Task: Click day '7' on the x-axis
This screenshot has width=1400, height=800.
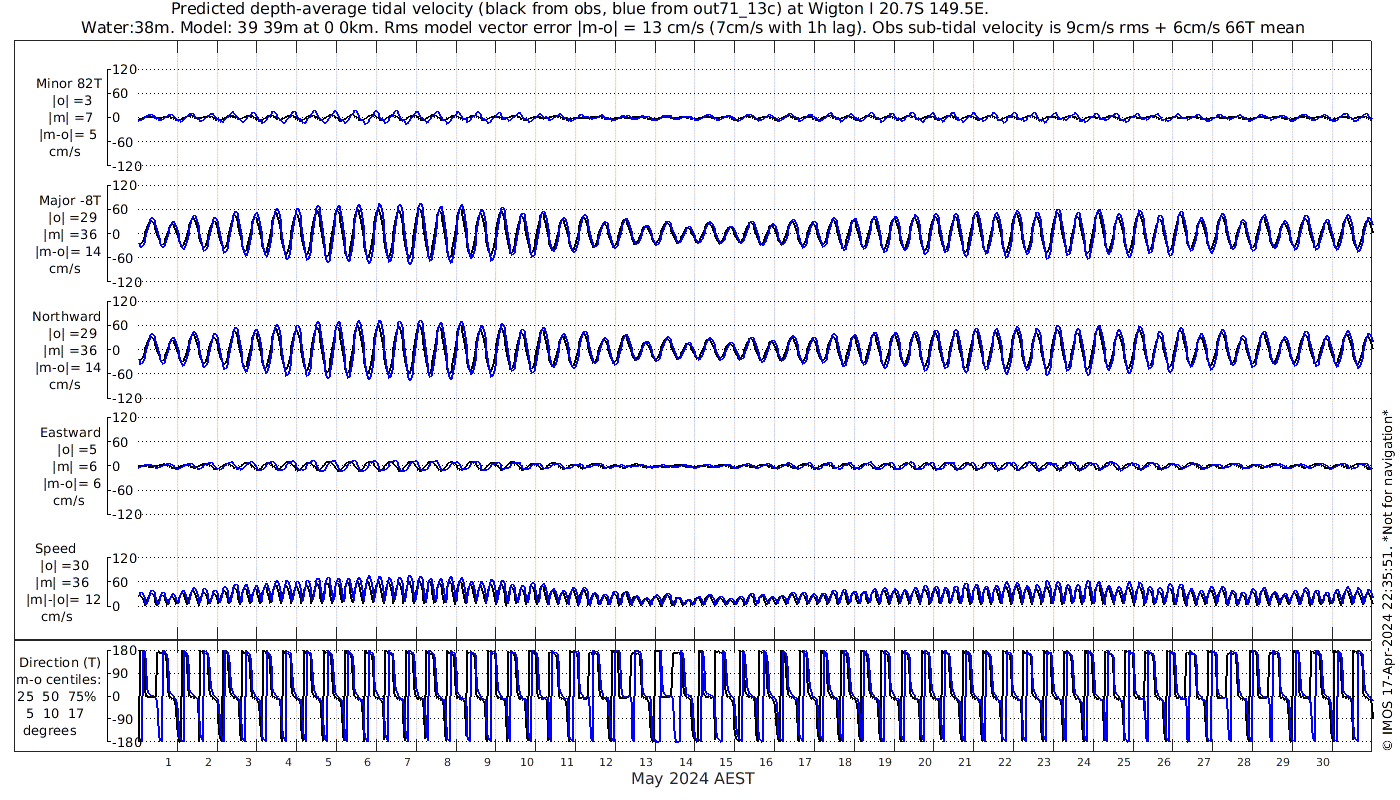Action: [407, 762]
